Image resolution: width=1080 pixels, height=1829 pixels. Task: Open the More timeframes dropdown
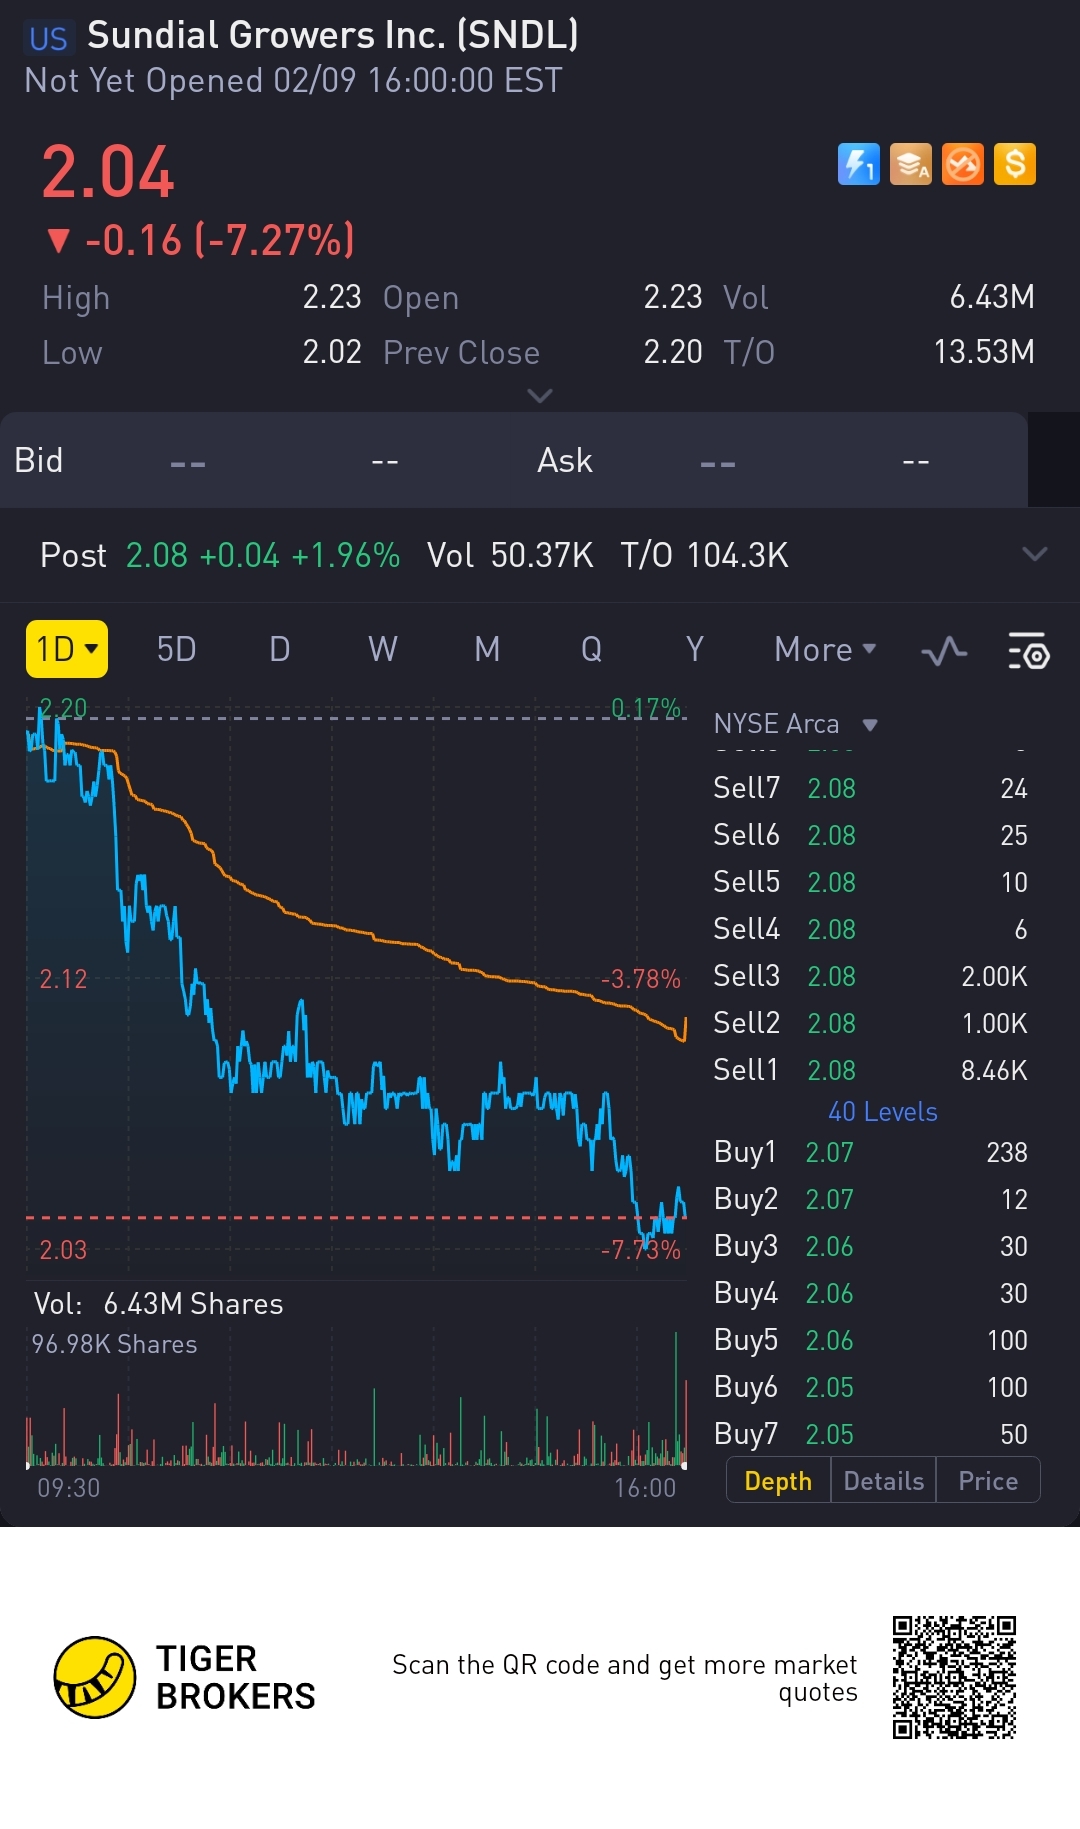825,650
